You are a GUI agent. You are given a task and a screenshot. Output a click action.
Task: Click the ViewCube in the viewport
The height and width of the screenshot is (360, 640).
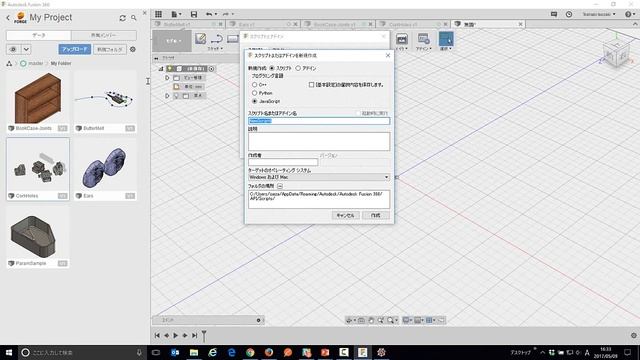tap(616, 54)
